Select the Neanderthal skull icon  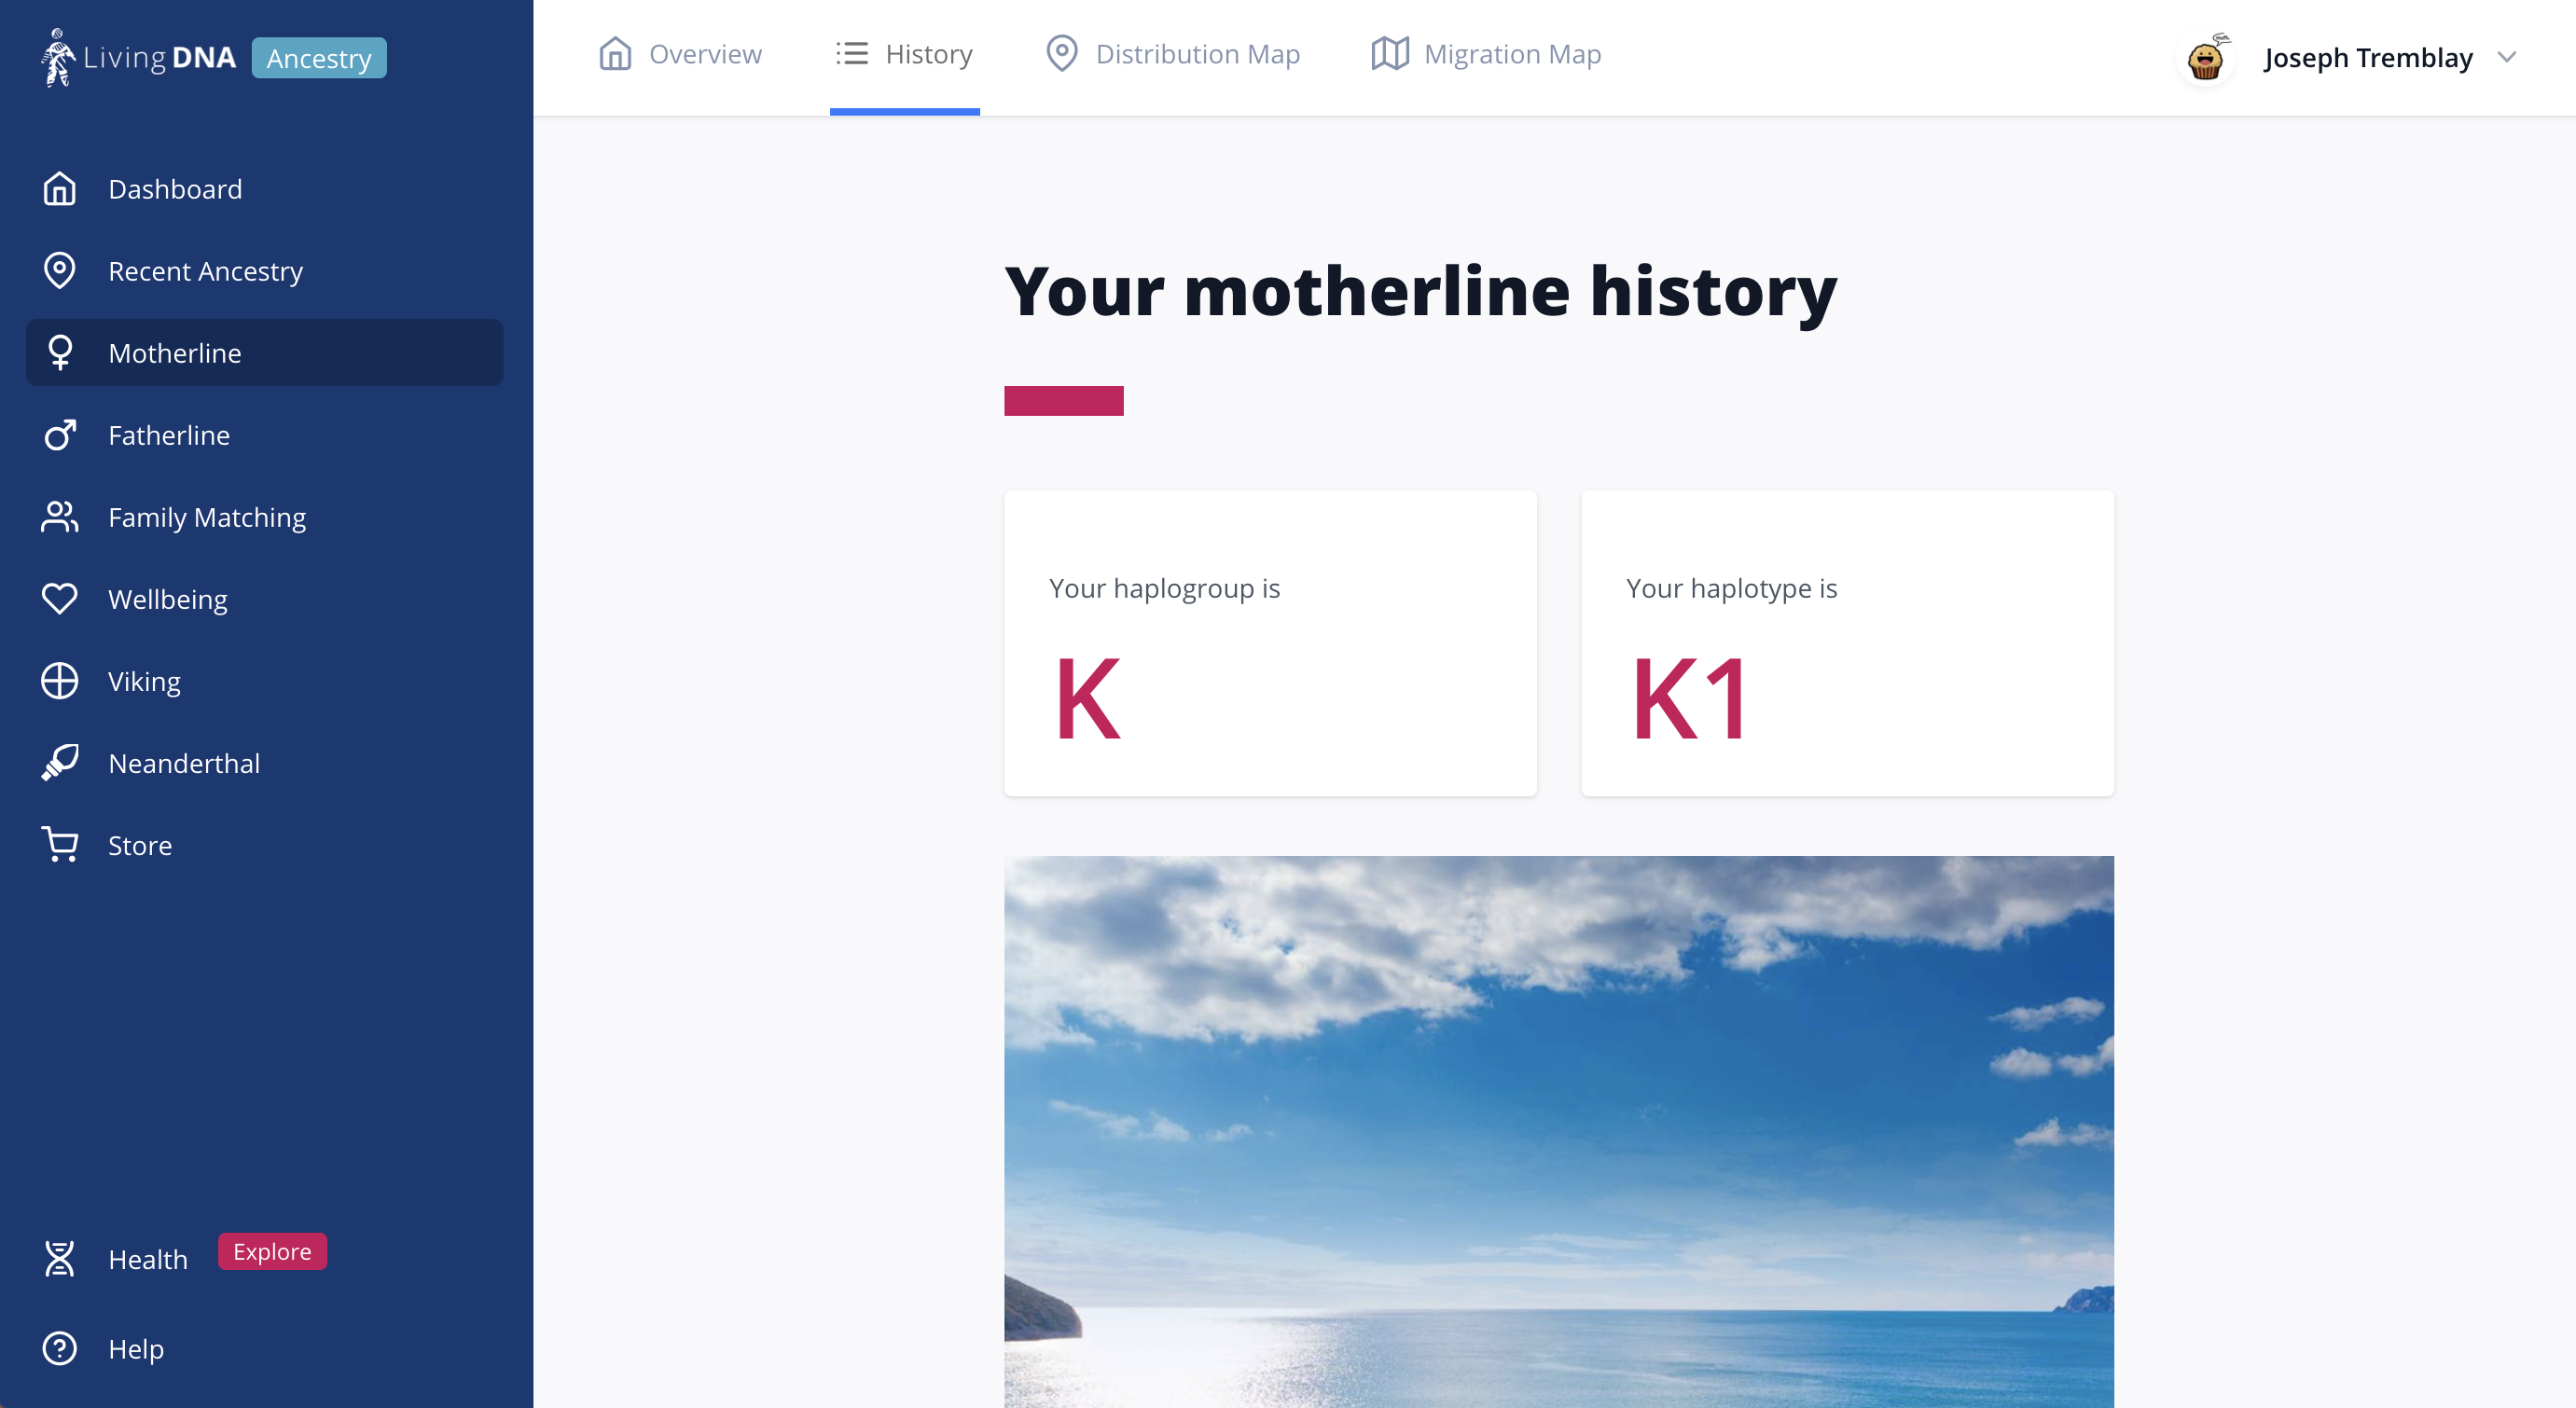pos(59,763)
